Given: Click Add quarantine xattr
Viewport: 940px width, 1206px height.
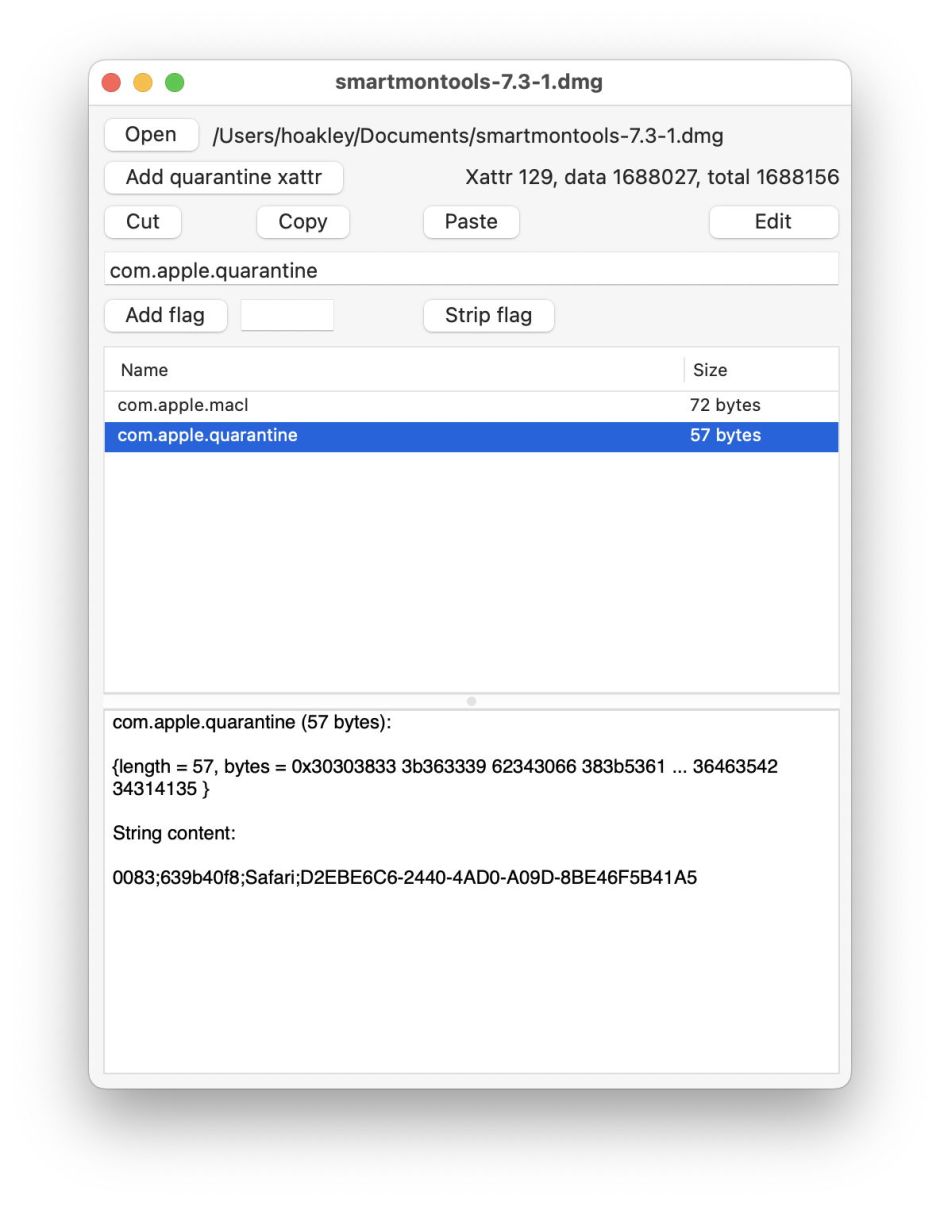Looking at the screenshot, I should [224, 177].
